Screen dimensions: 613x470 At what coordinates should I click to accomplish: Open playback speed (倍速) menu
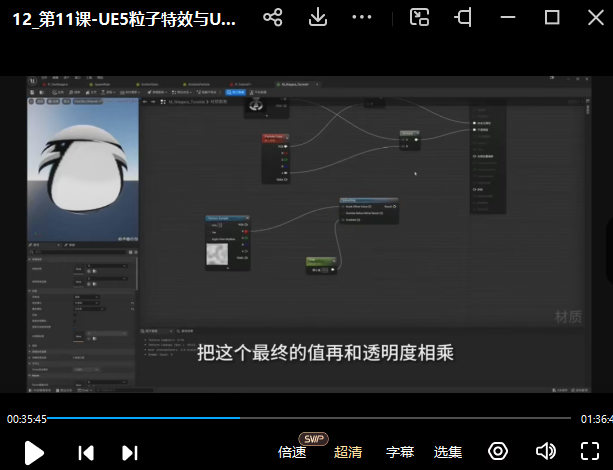click(x=292, y=452)
